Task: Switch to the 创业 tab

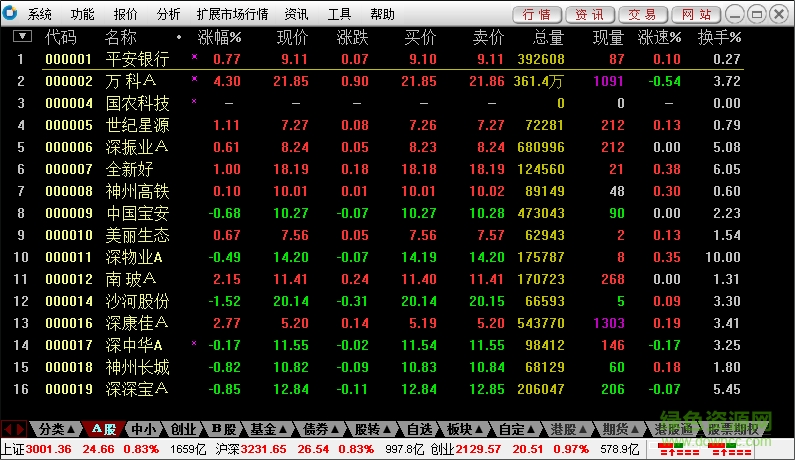Action: [x=183, y=429]
